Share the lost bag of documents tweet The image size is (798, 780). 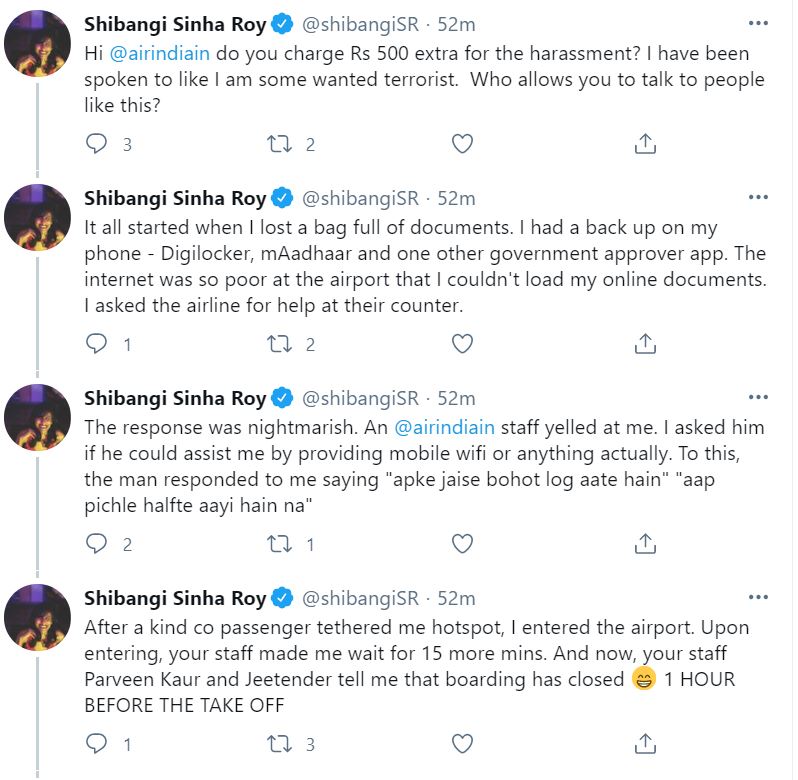coord(646,344)
